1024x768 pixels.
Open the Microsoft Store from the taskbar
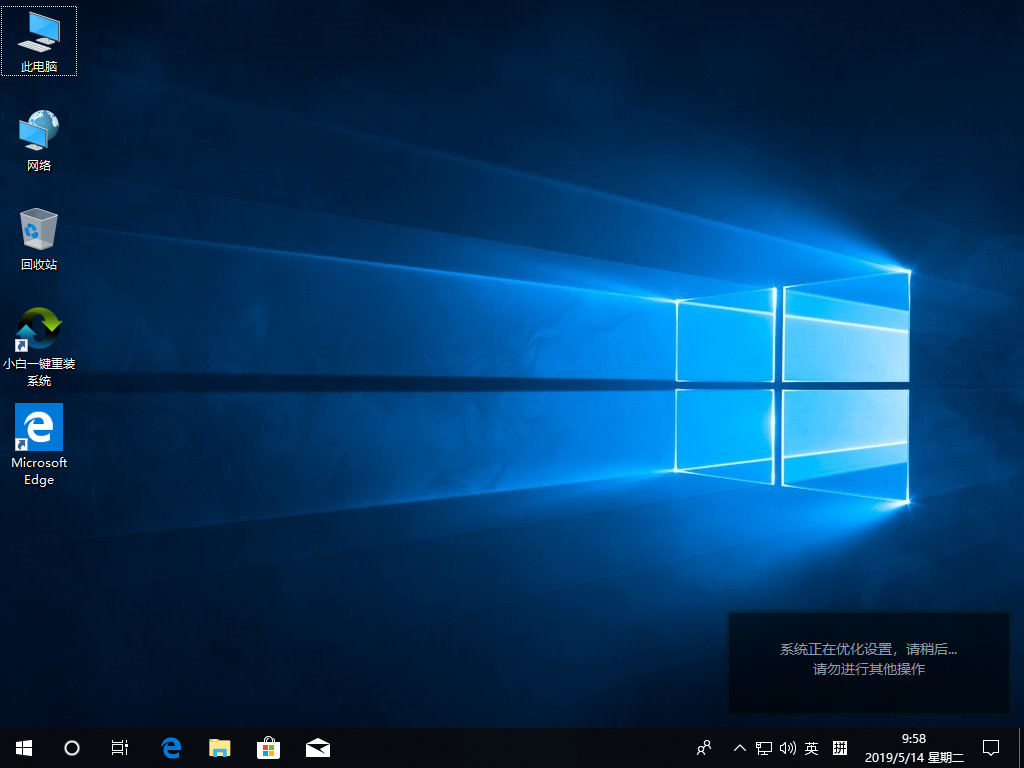click(268, 747)
